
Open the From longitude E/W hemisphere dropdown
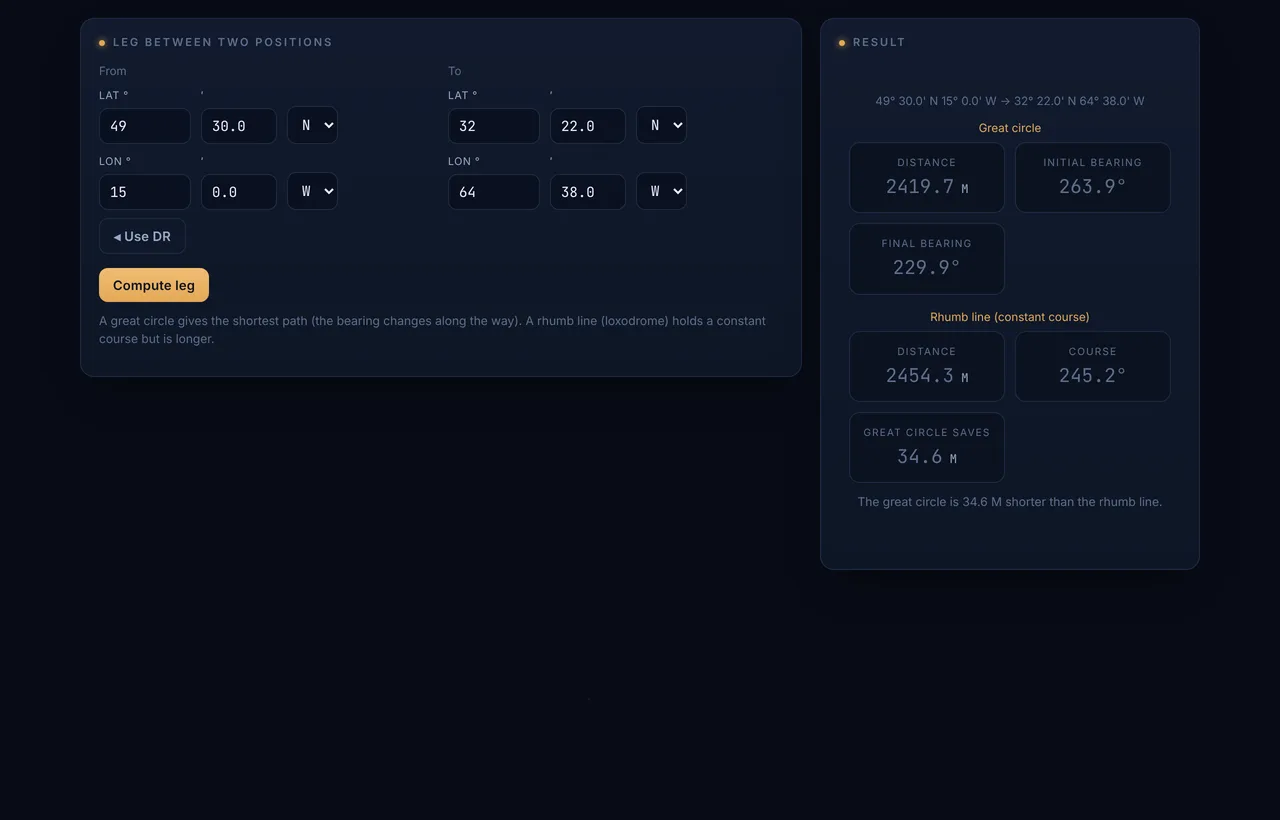pyautogui.click(x=312, y=191)
